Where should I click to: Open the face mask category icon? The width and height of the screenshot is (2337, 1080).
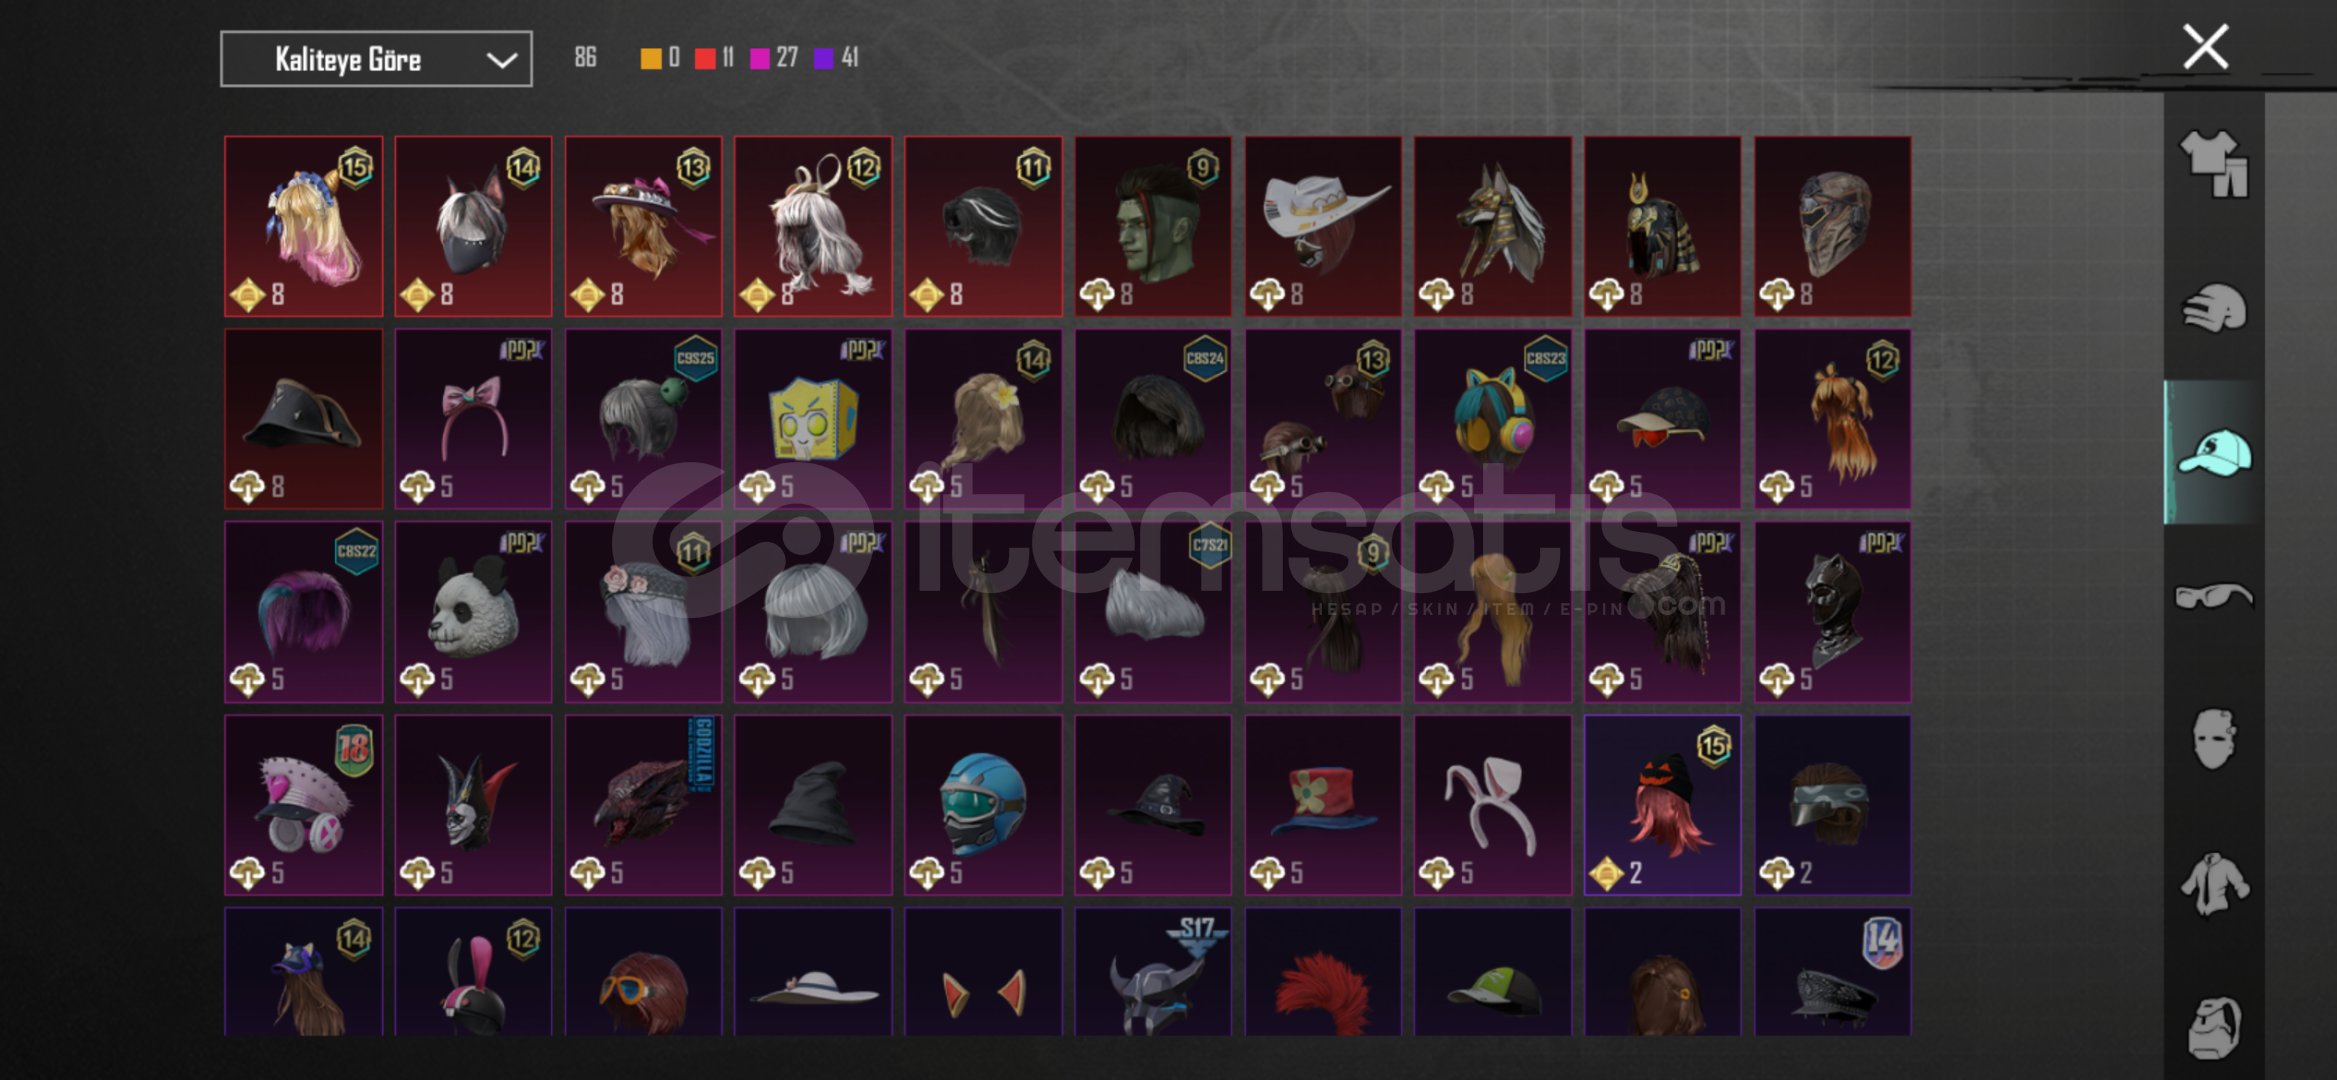point(2212,739)
